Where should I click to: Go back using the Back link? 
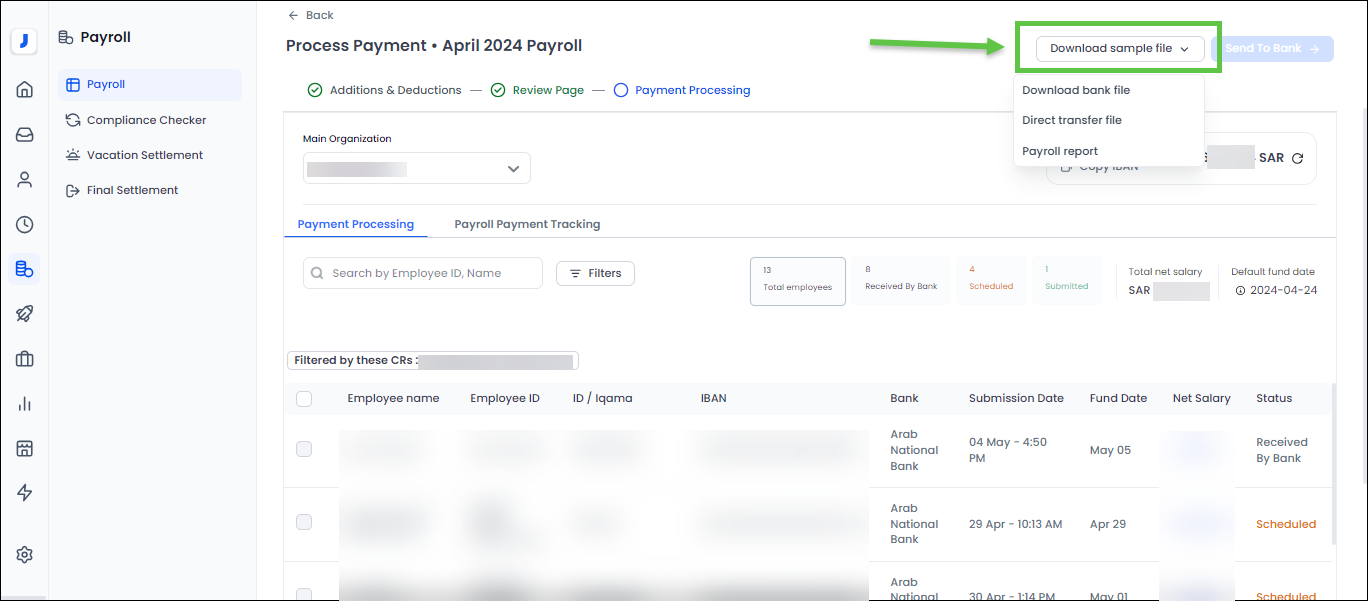(311, 15)
